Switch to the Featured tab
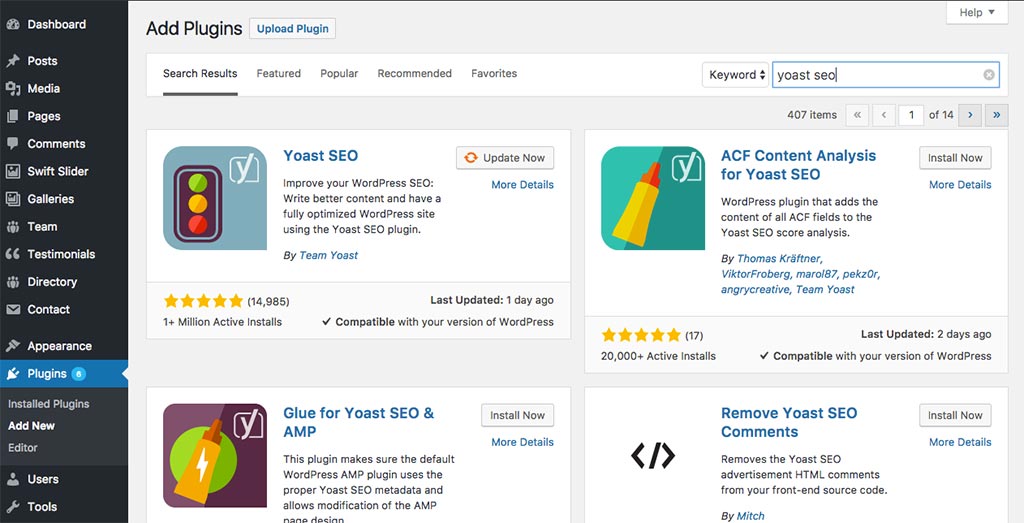Screen dimensions: 1024x523 pos(279,74)
